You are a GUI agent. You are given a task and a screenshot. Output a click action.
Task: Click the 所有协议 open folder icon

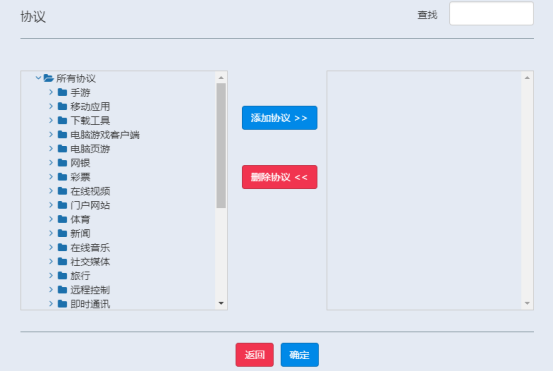coord(48,78)
